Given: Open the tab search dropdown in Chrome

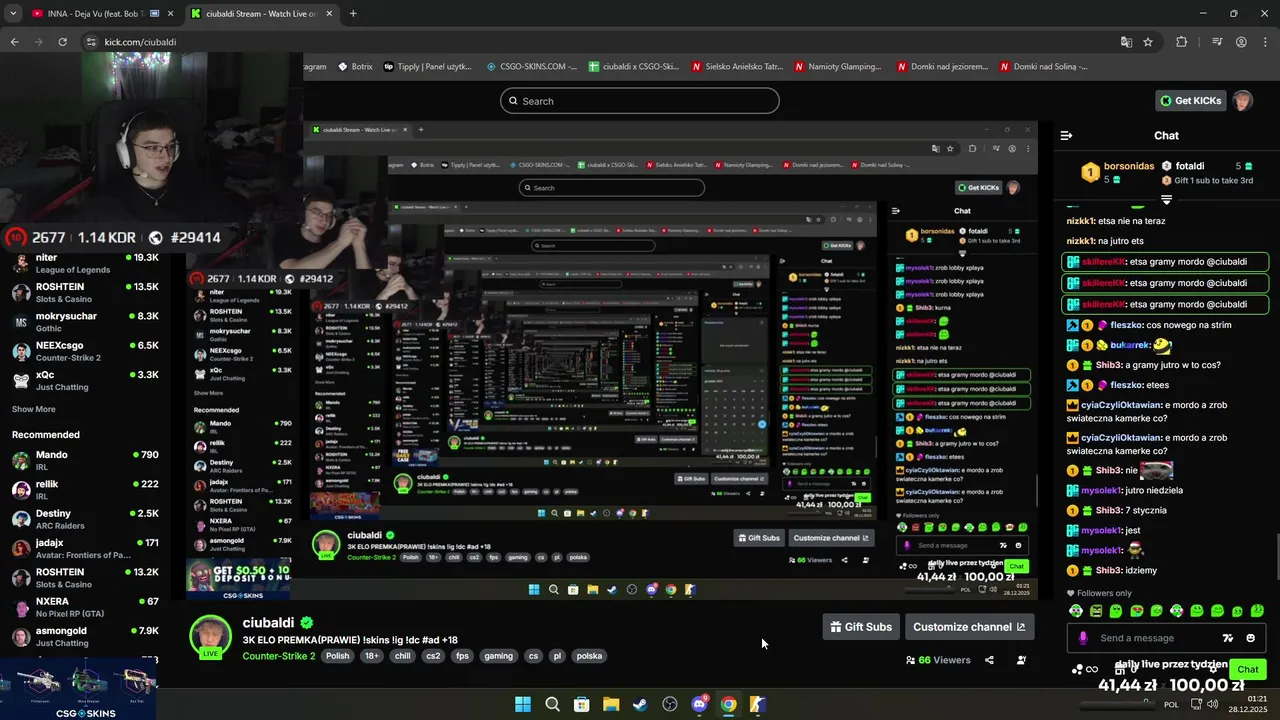Looking at the screenshot, I should click(x=12, y=13).
